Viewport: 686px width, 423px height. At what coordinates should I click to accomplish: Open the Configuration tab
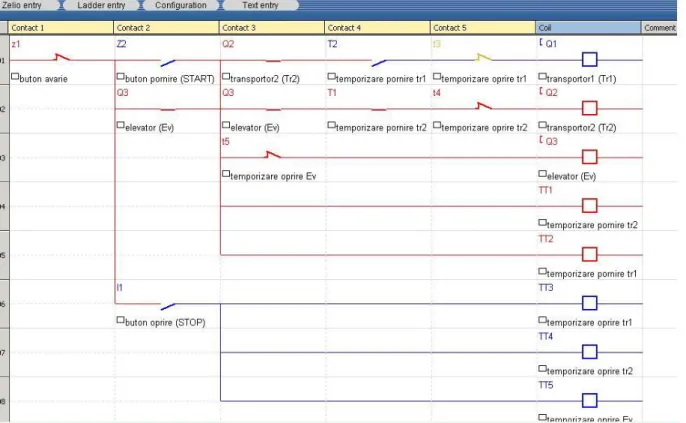click(181, 5)
